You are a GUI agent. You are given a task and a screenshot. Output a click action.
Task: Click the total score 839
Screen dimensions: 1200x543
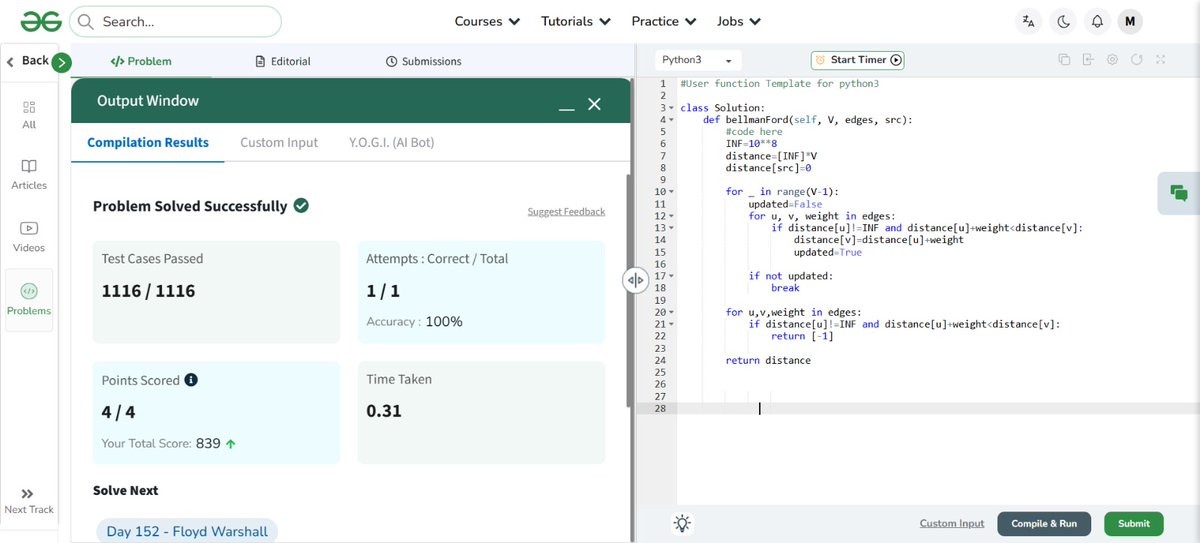pos(208,443)
